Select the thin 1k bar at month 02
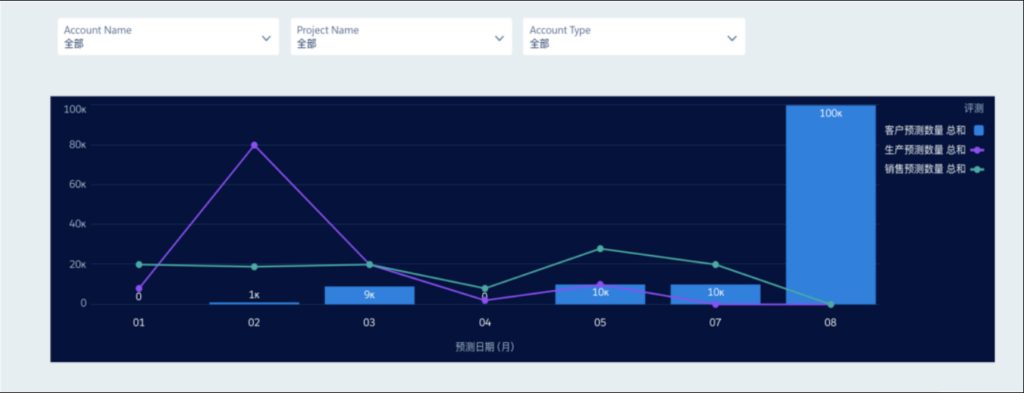Viewport: 1024px width, 393px height. (254, 303)
